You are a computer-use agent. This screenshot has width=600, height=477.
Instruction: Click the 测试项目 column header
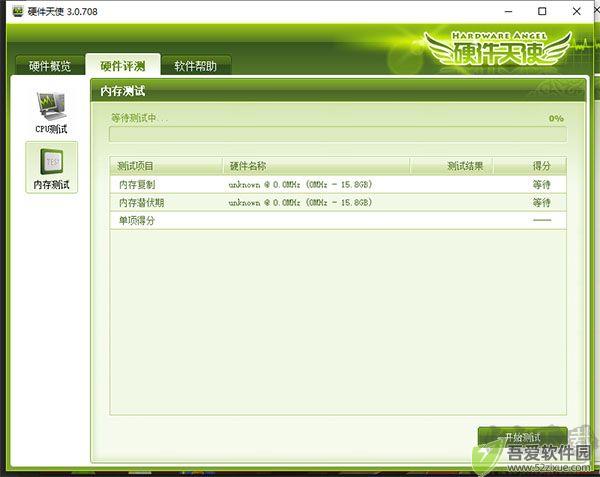[166, 166]
